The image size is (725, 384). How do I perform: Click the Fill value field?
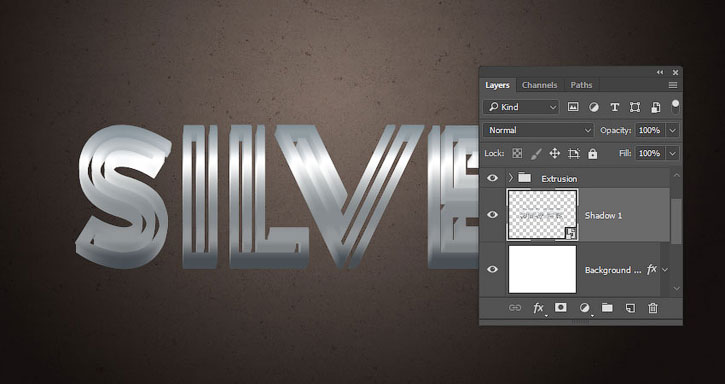[650, 153]
